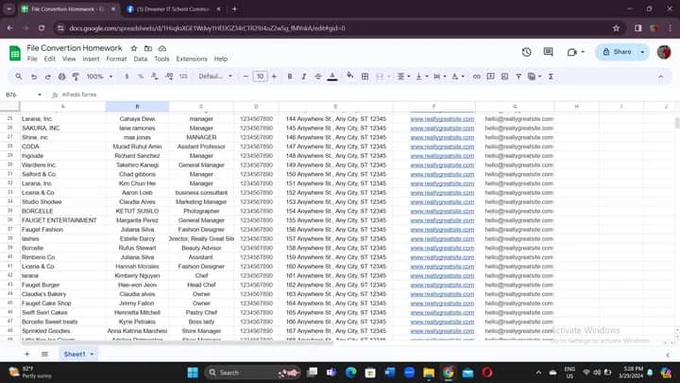The width and height of the screenshot is (680, 383).
Task: Open Share quick-actions dropdown arrow
Action: point(643,52)
